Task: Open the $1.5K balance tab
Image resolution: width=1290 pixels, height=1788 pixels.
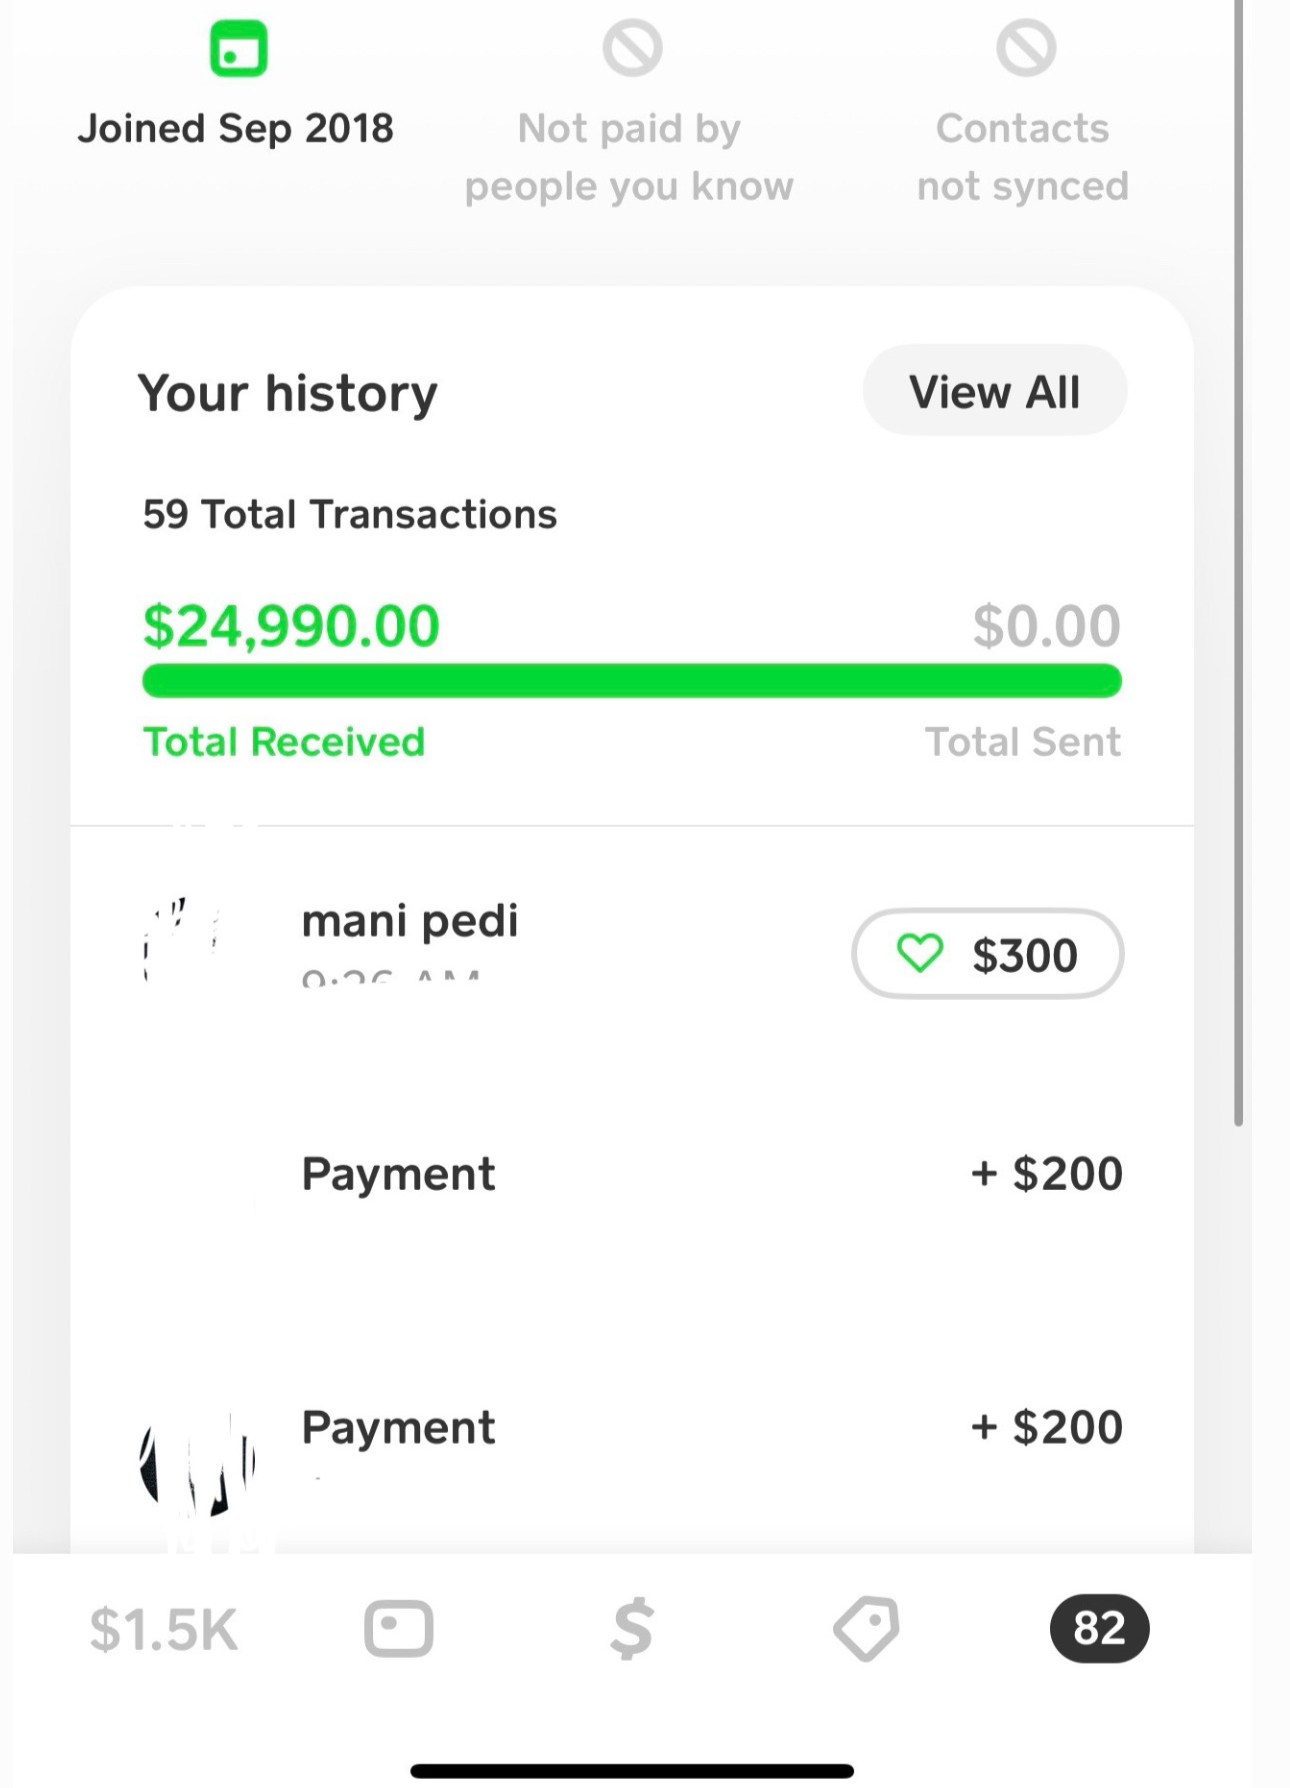Action: tap(164, 1629)
